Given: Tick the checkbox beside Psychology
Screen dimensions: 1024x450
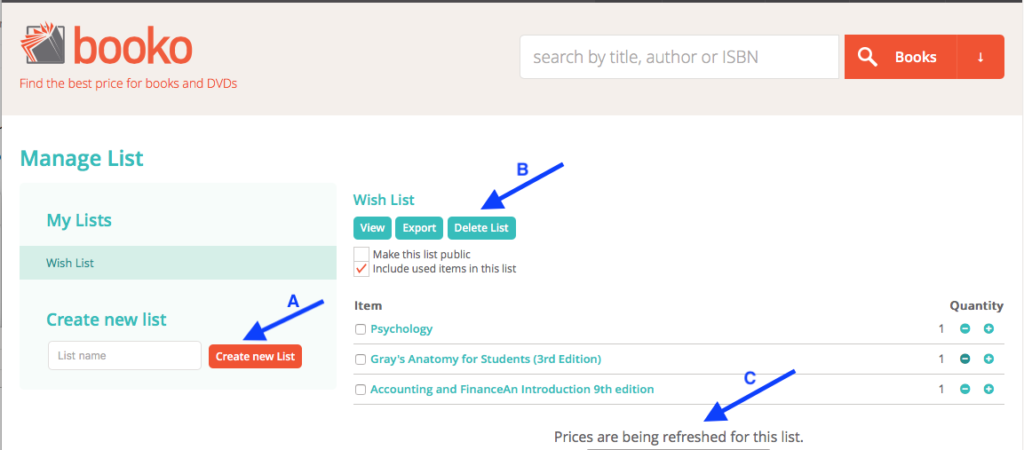Looking at the screenshot, I should [x=360, y=329].
